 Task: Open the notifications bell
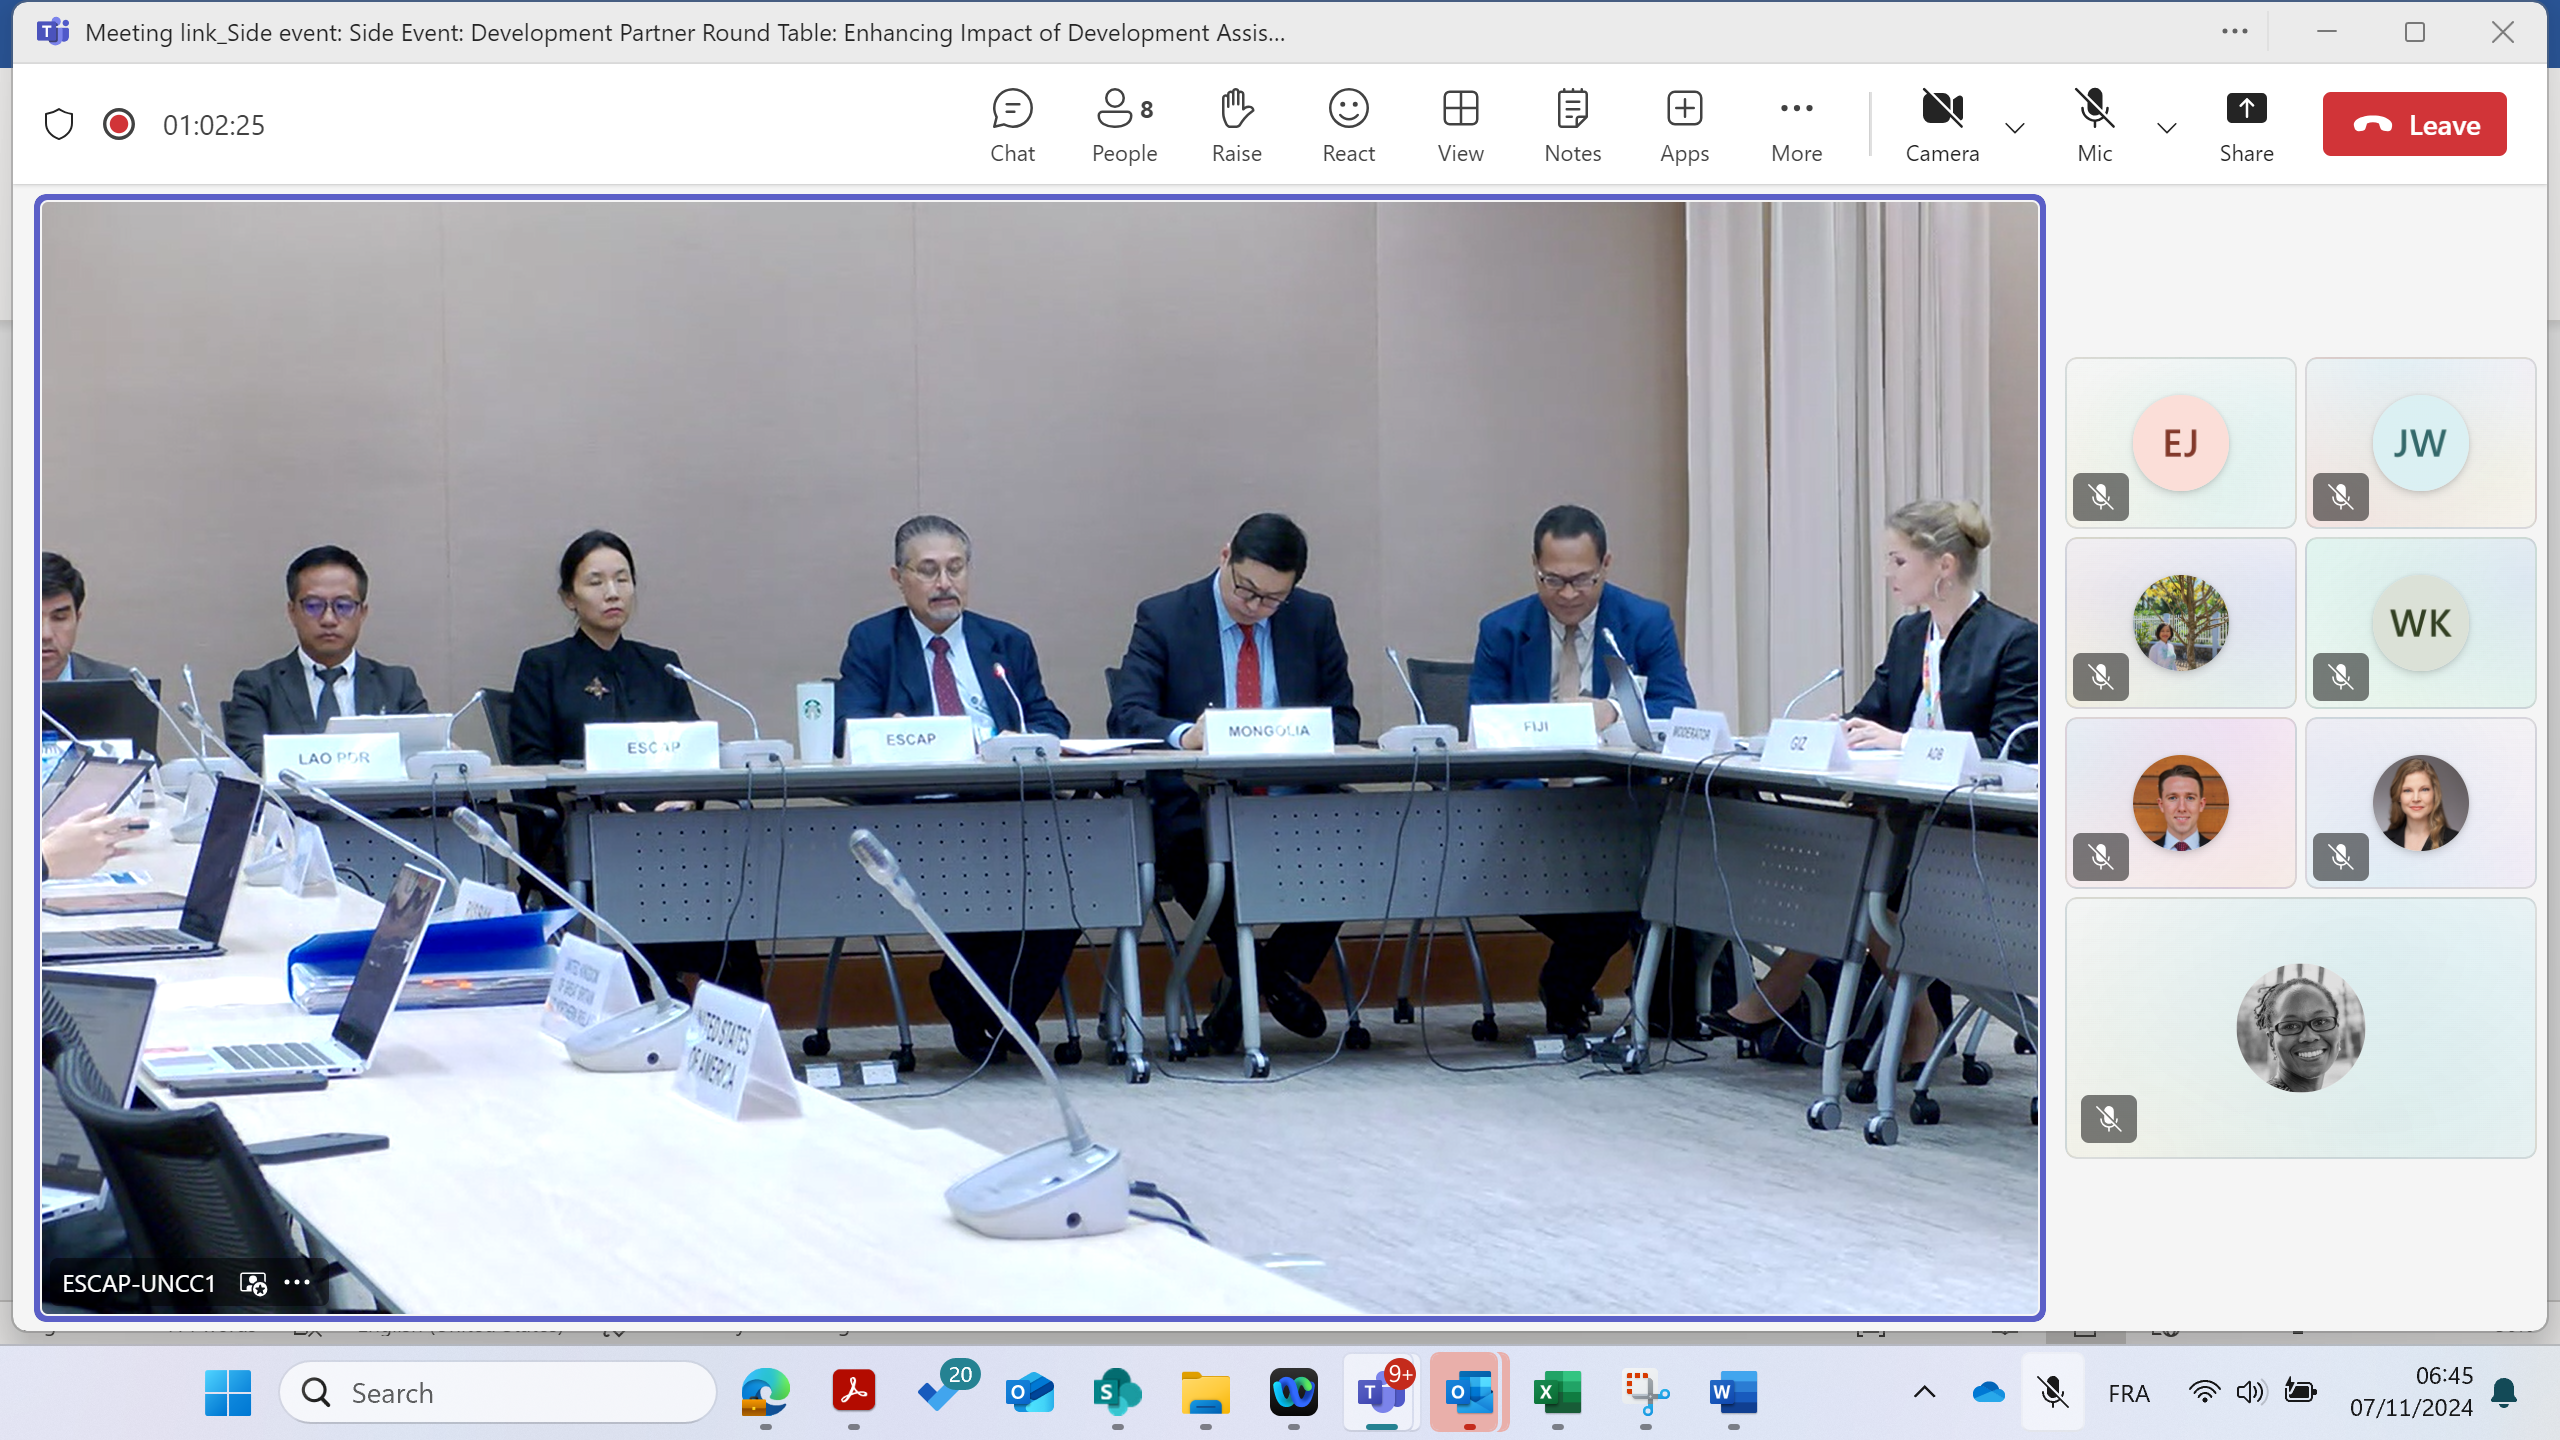(x=2504, y=1393)
